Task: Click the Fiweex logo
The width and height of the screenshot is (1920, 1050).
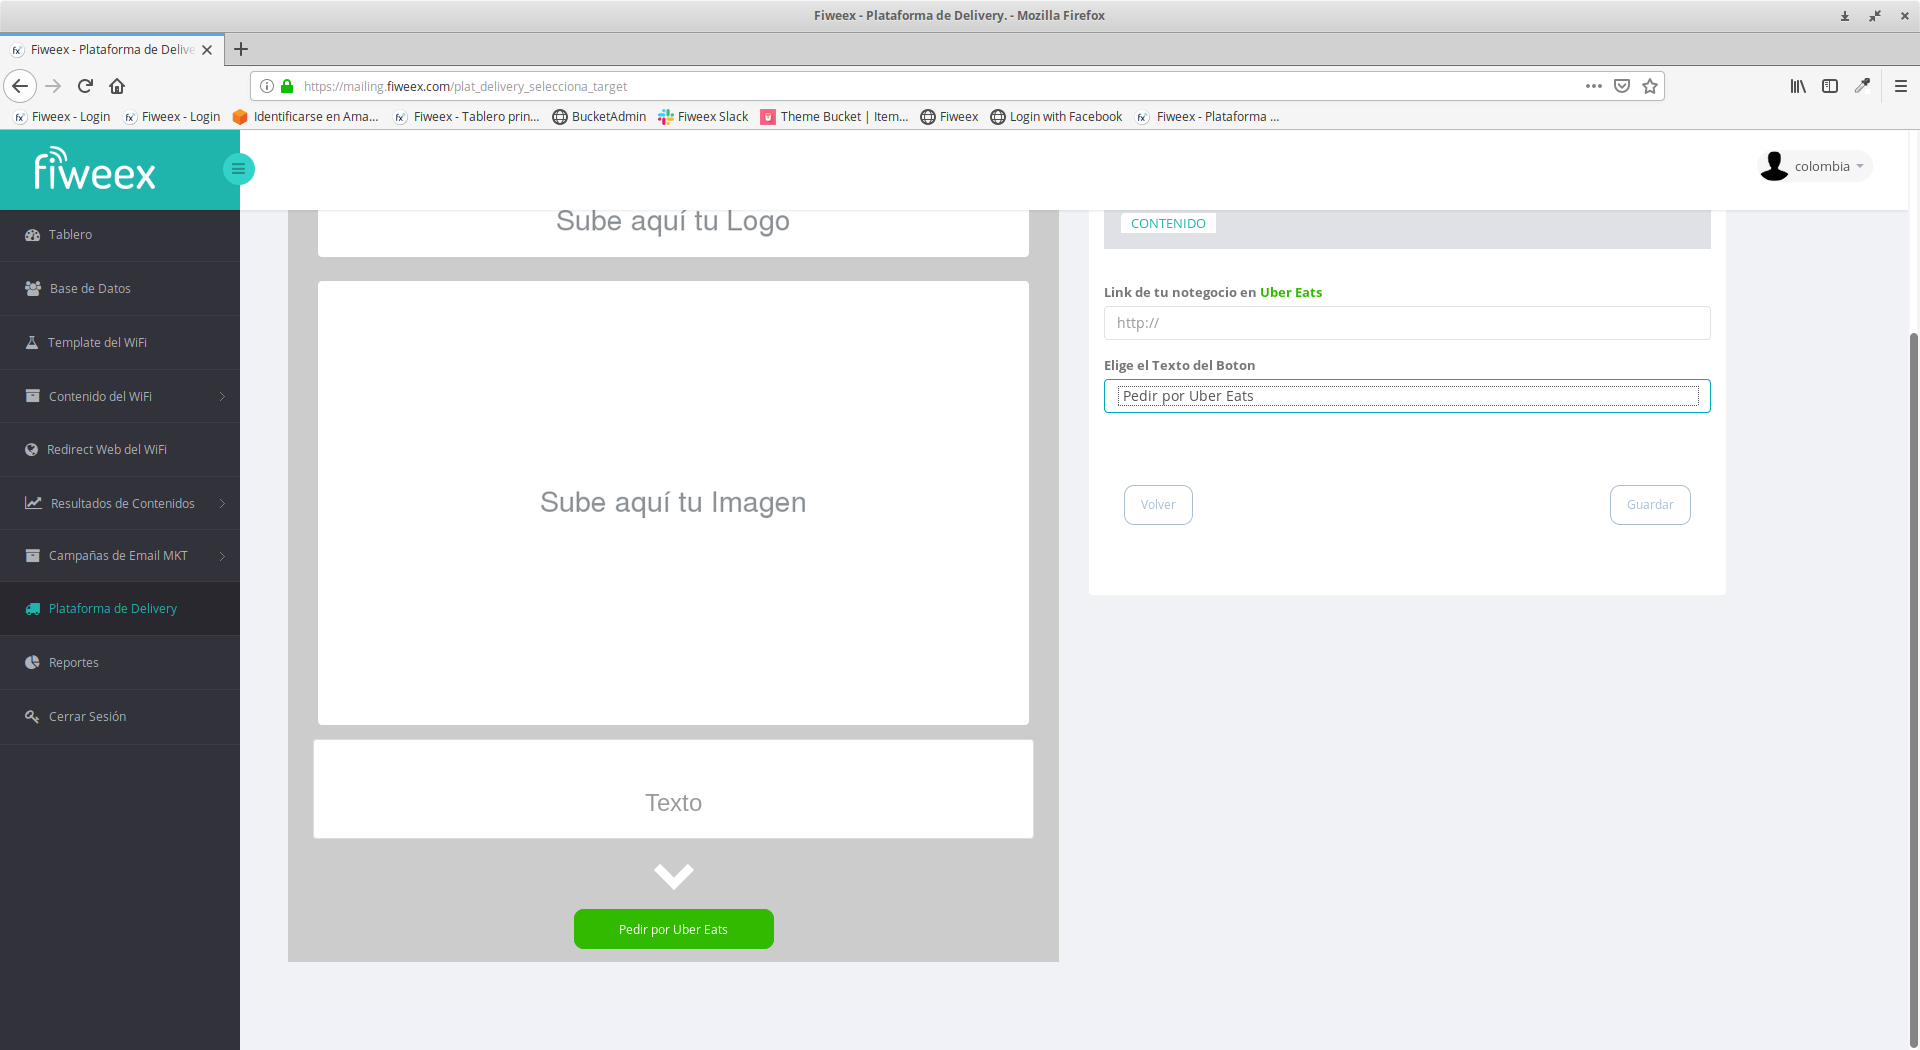Action: (x=95, y=170)
